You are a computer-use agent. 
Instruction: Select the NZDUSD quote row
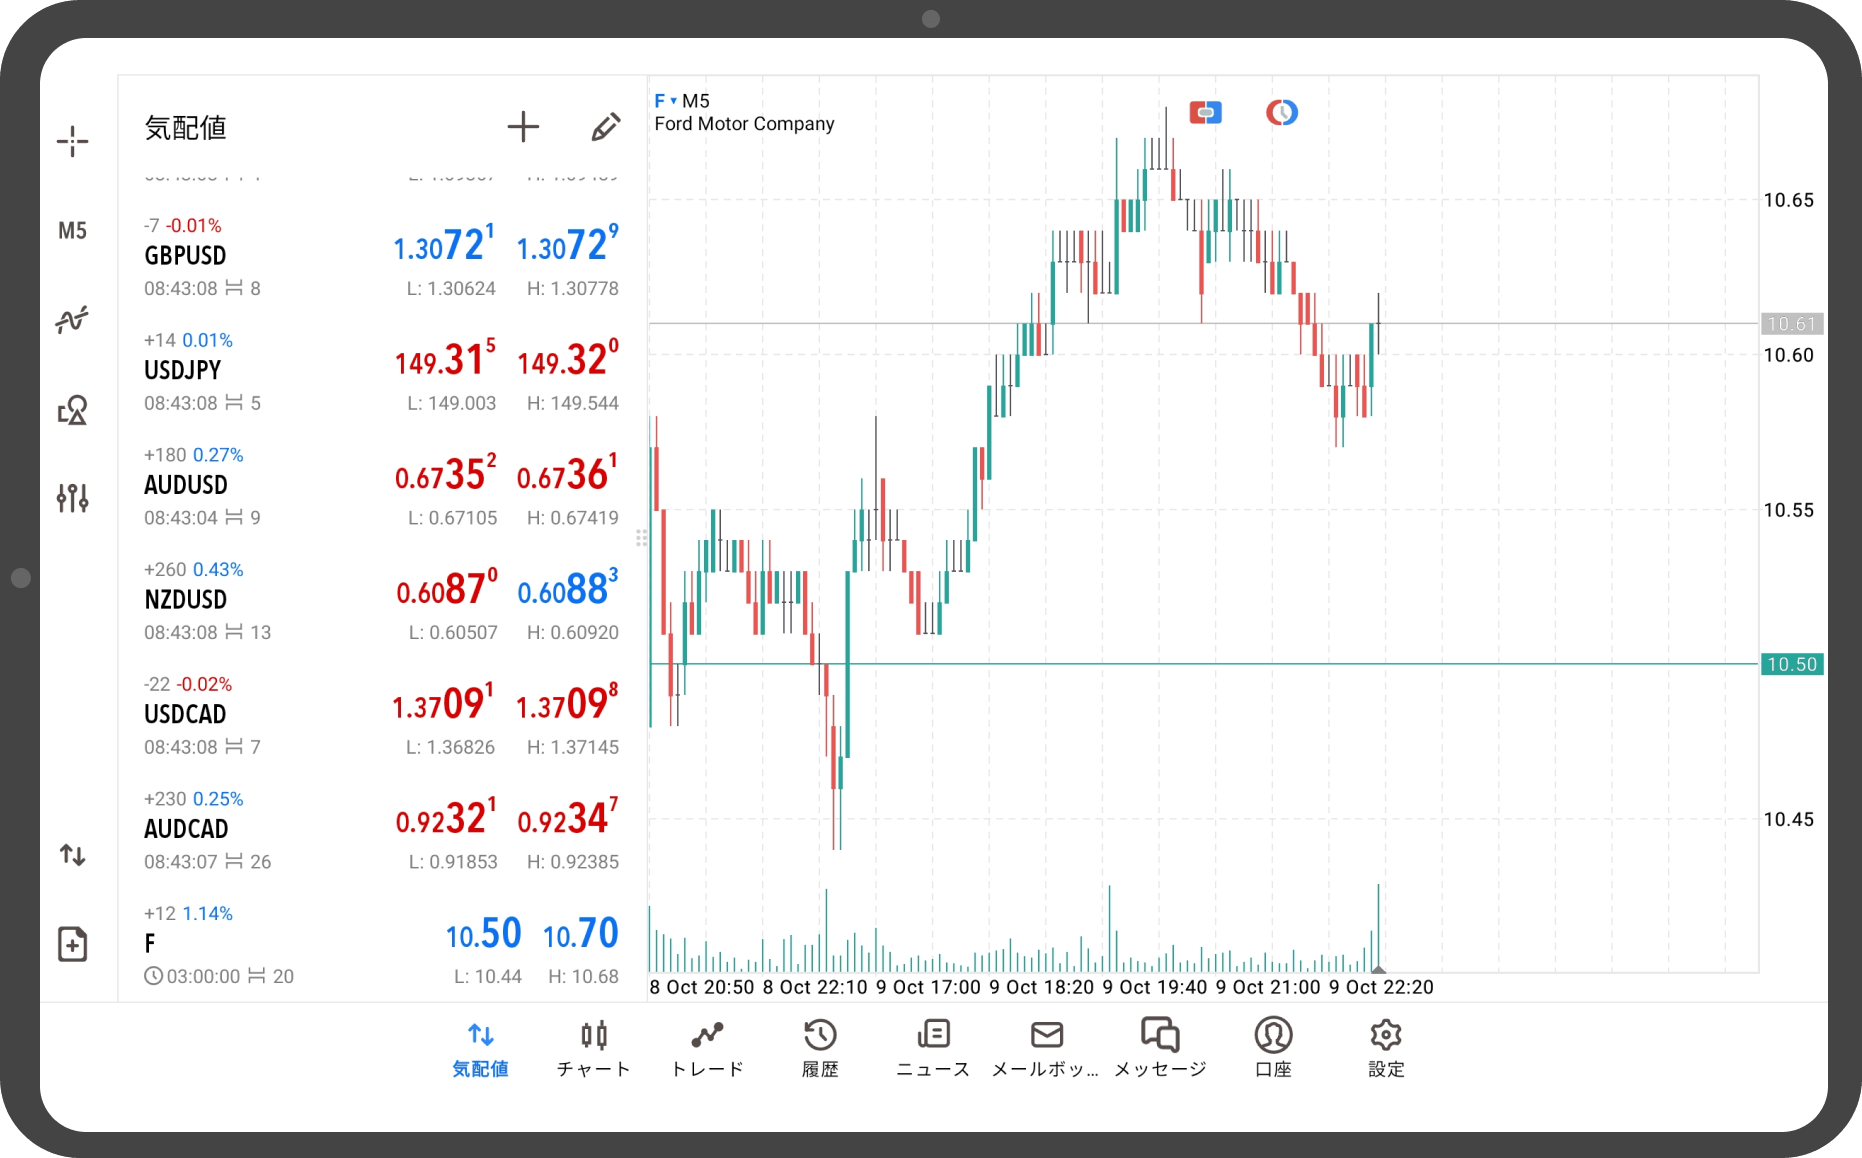pos(381,600)
